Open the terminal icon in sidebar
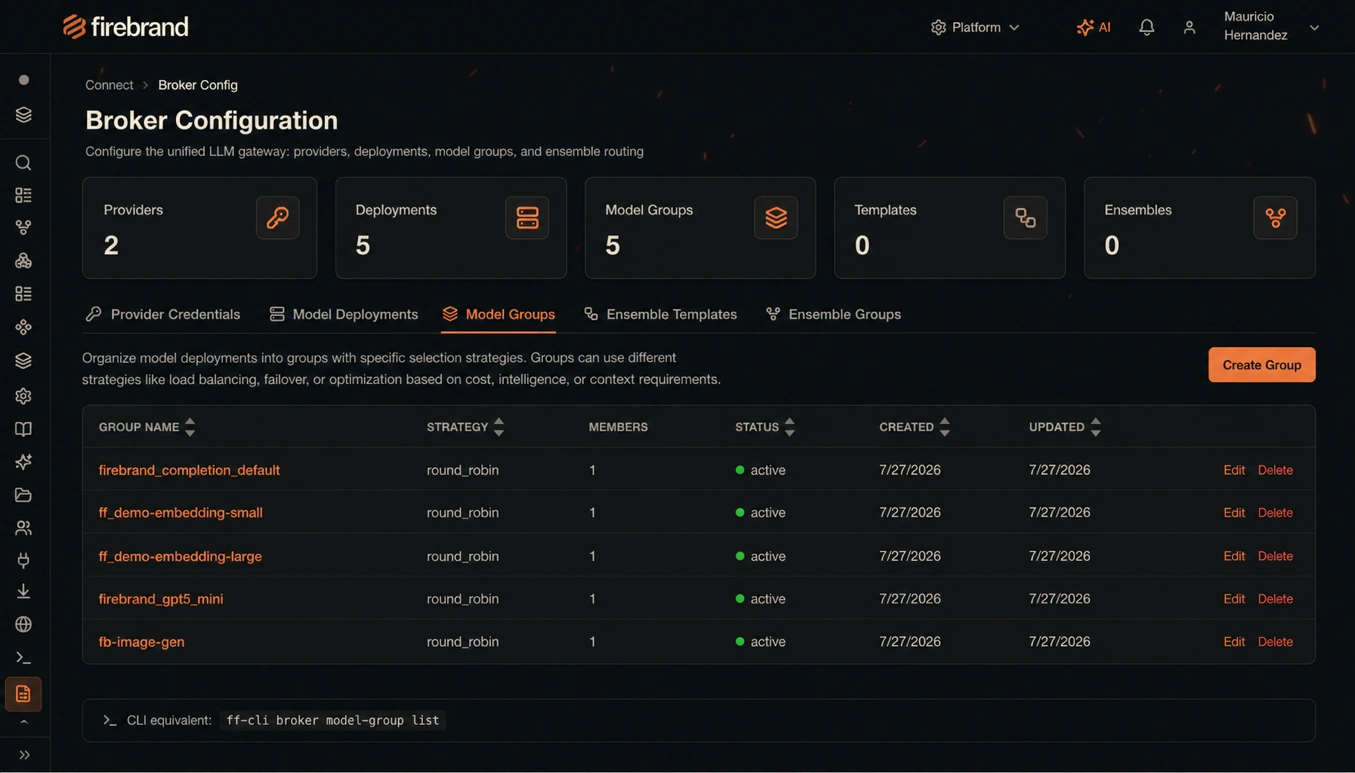Screen dimensions: 1355x773 pyautogui.click(x=23, y=658)
